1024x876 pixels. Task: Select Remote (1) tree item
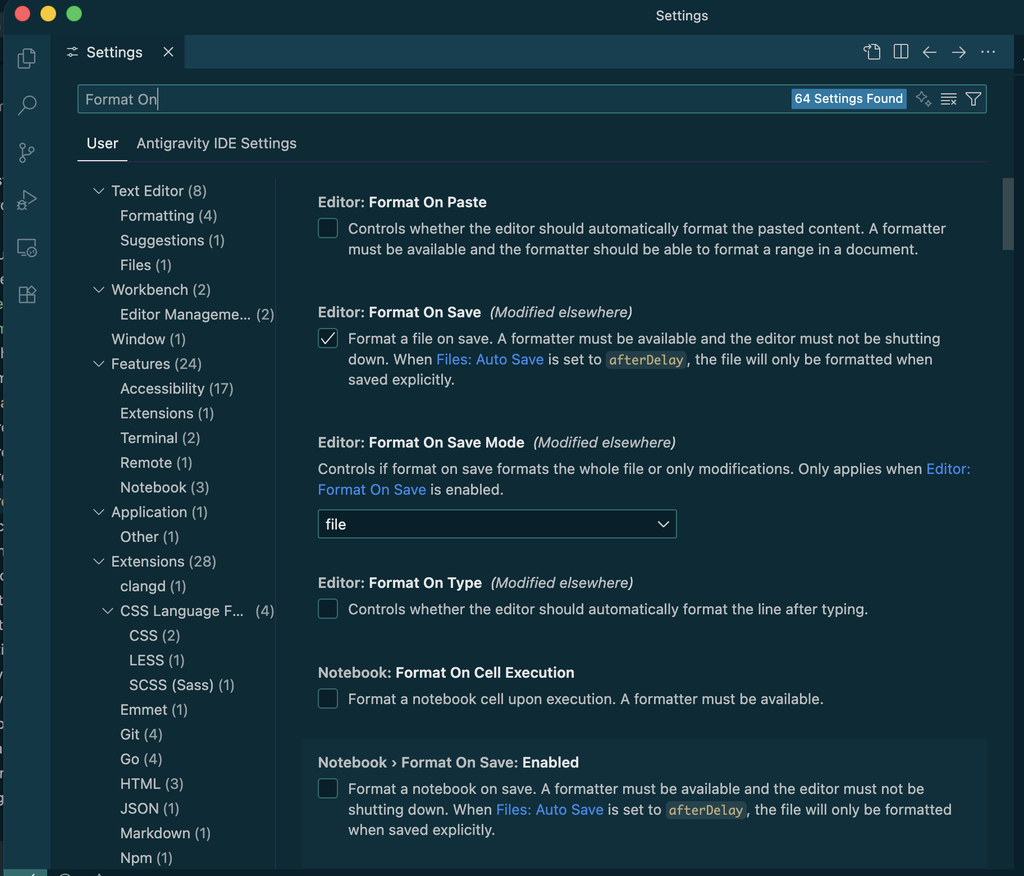[156, 462]
